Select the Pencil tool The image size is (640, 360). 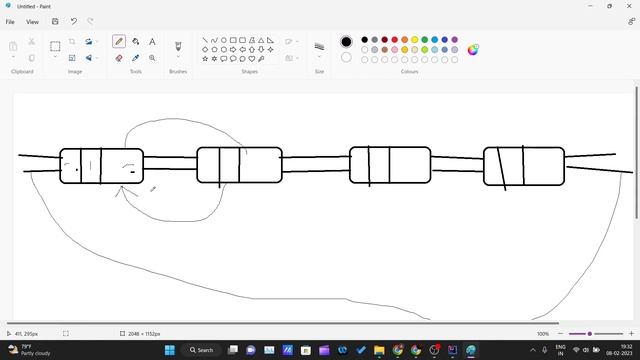(x=119, y=41)
